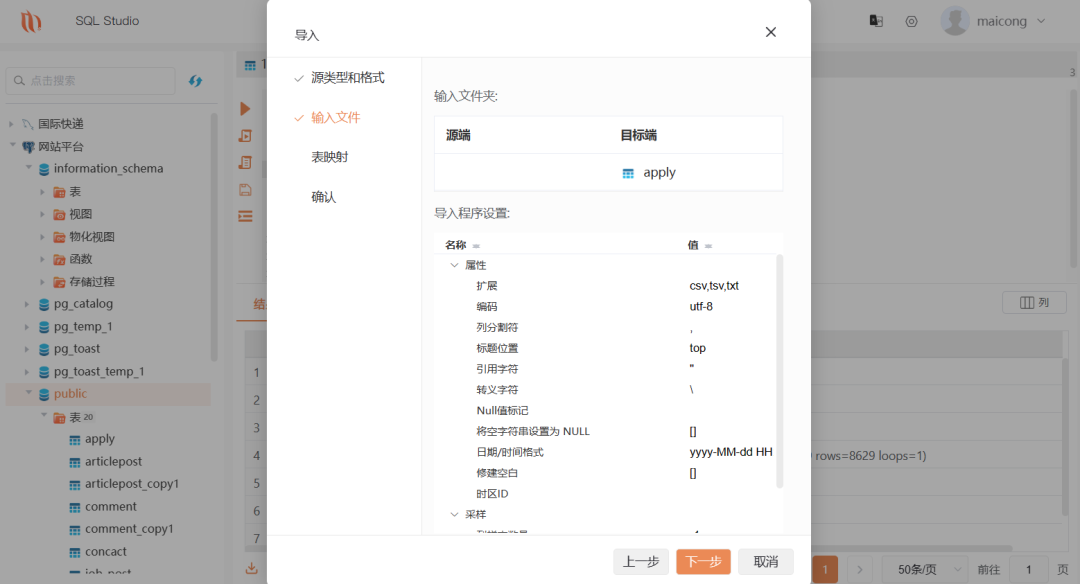Select the 表映射 step

pyautogui.click(x=330, y=157)
